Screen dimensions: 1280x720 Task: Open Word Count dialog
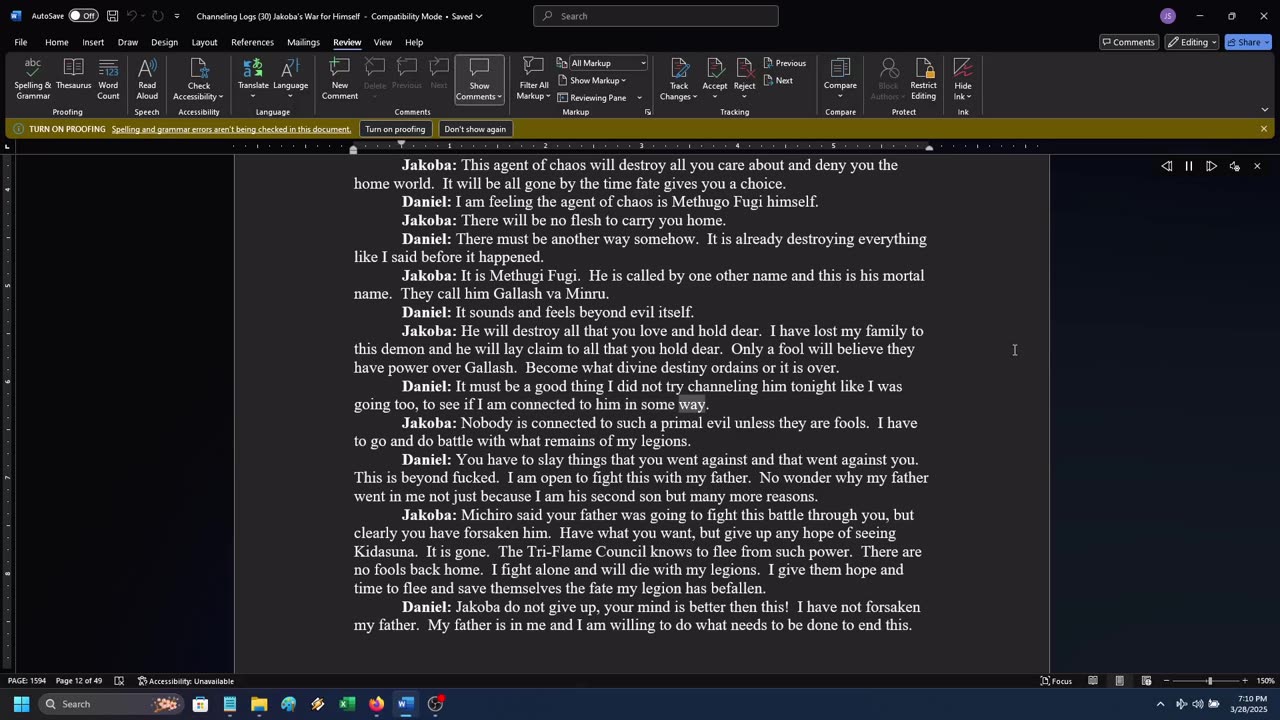(108, 79)
